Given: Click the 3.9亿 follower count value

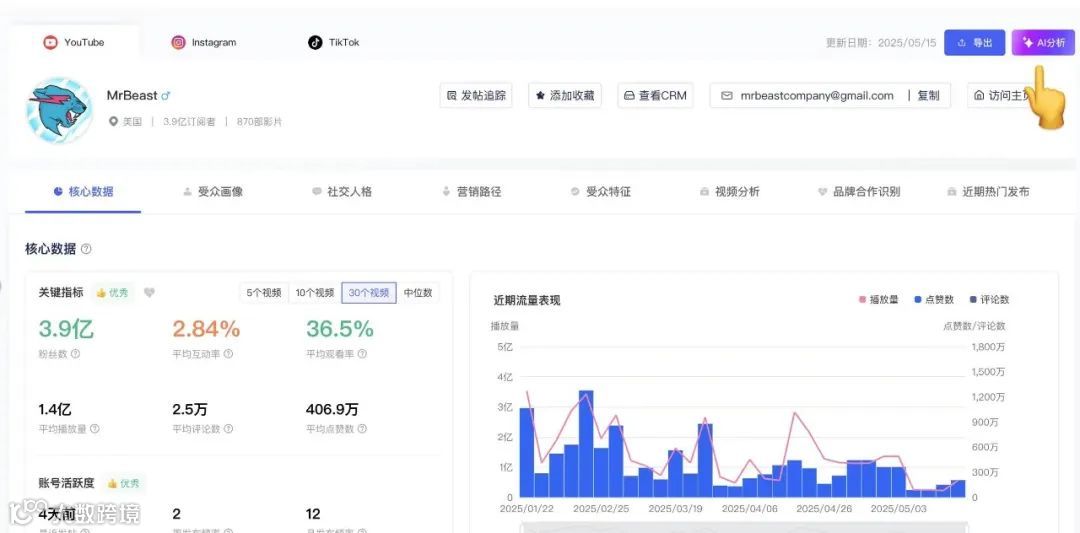Looking at the screenshot, I should point(66,329).
